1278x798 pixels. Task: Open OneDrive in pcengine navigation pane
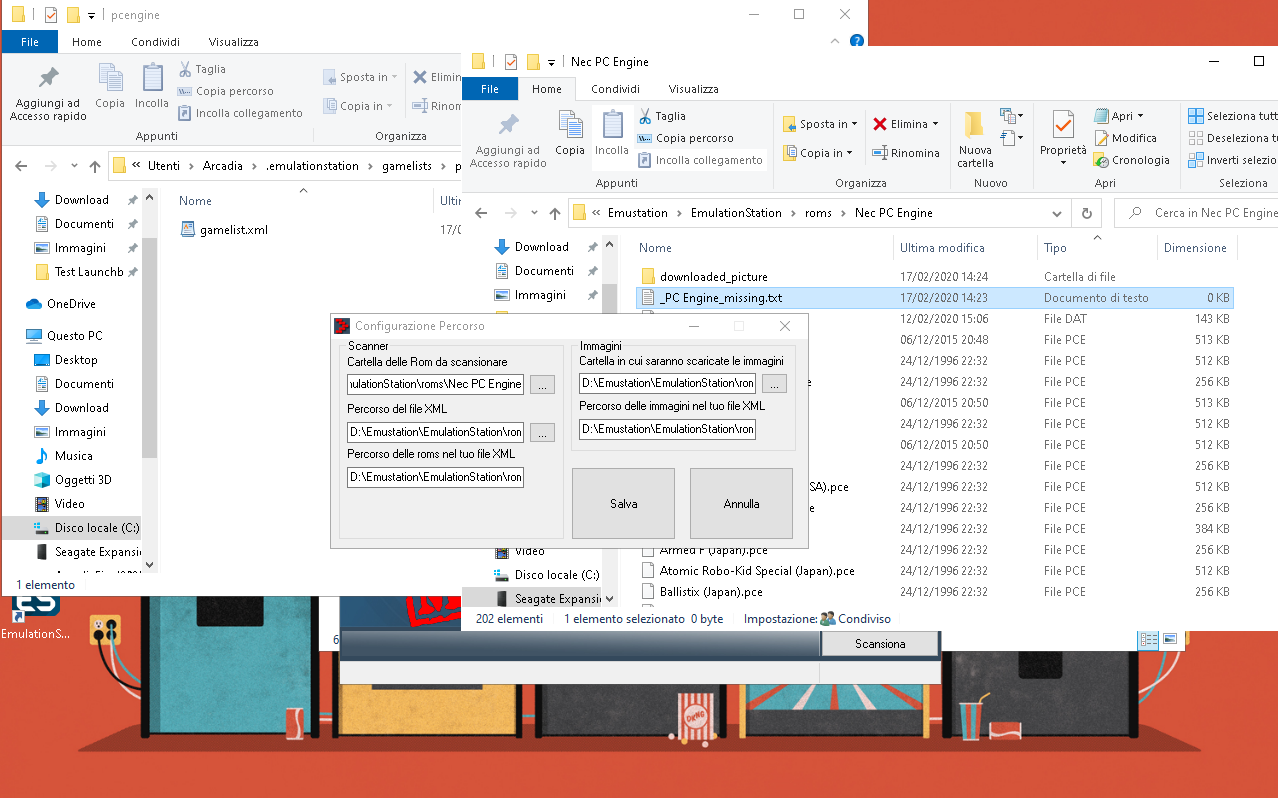(x=71, y=304)
